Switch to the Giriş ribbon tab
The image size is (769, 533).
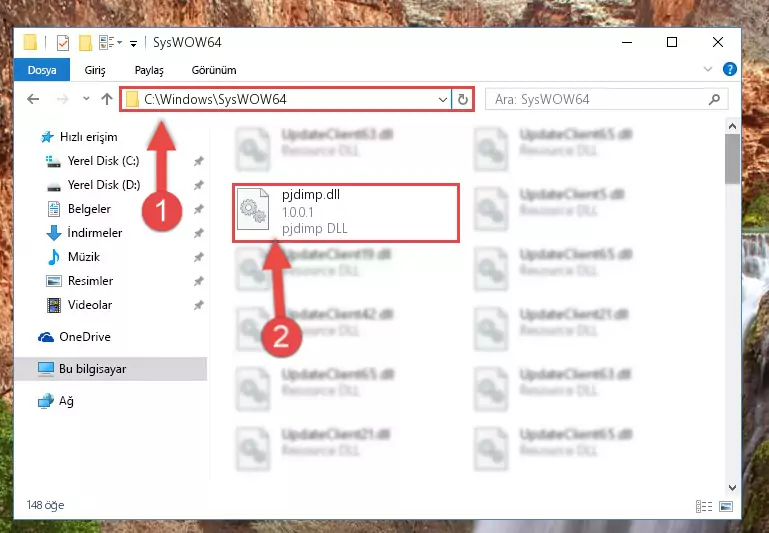pos(95,70)
